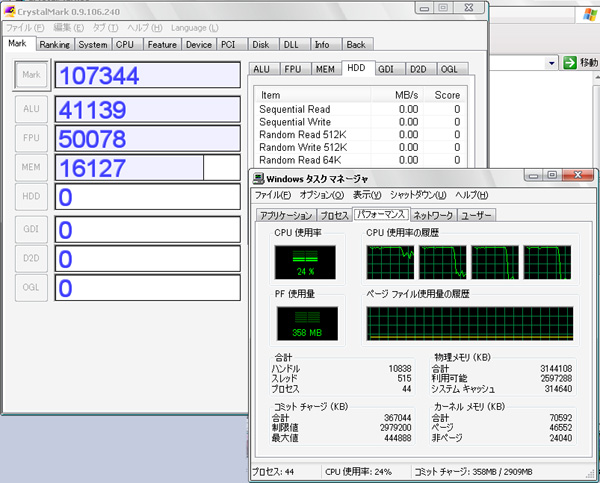
Task: Open Task Manager 表示(V) menu
Action: [367, 195]
